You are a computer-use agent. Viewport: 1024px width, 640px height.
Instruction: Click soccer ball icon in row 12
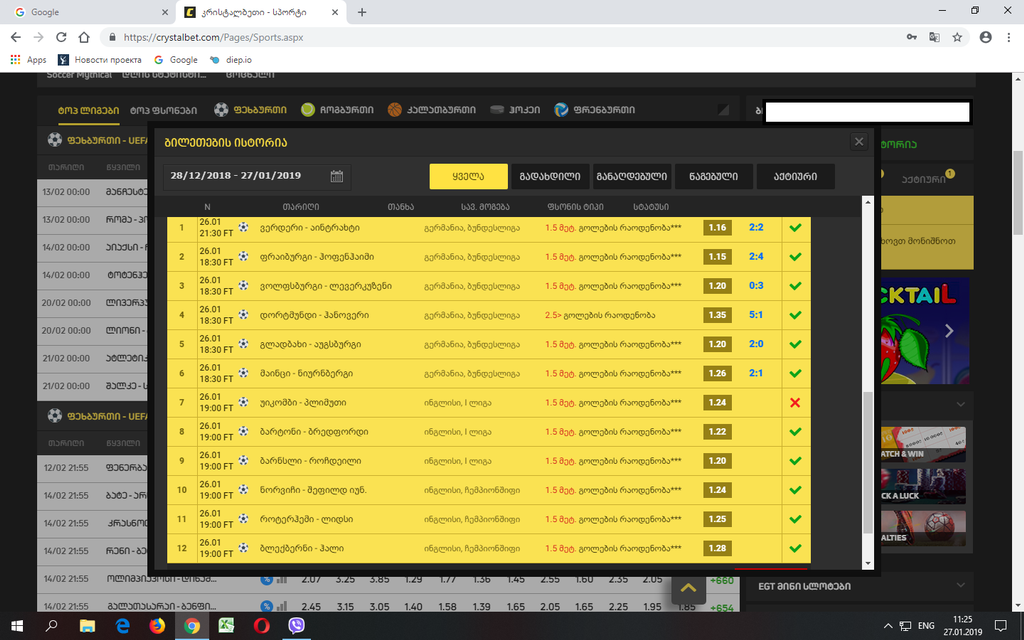[244, 548]
